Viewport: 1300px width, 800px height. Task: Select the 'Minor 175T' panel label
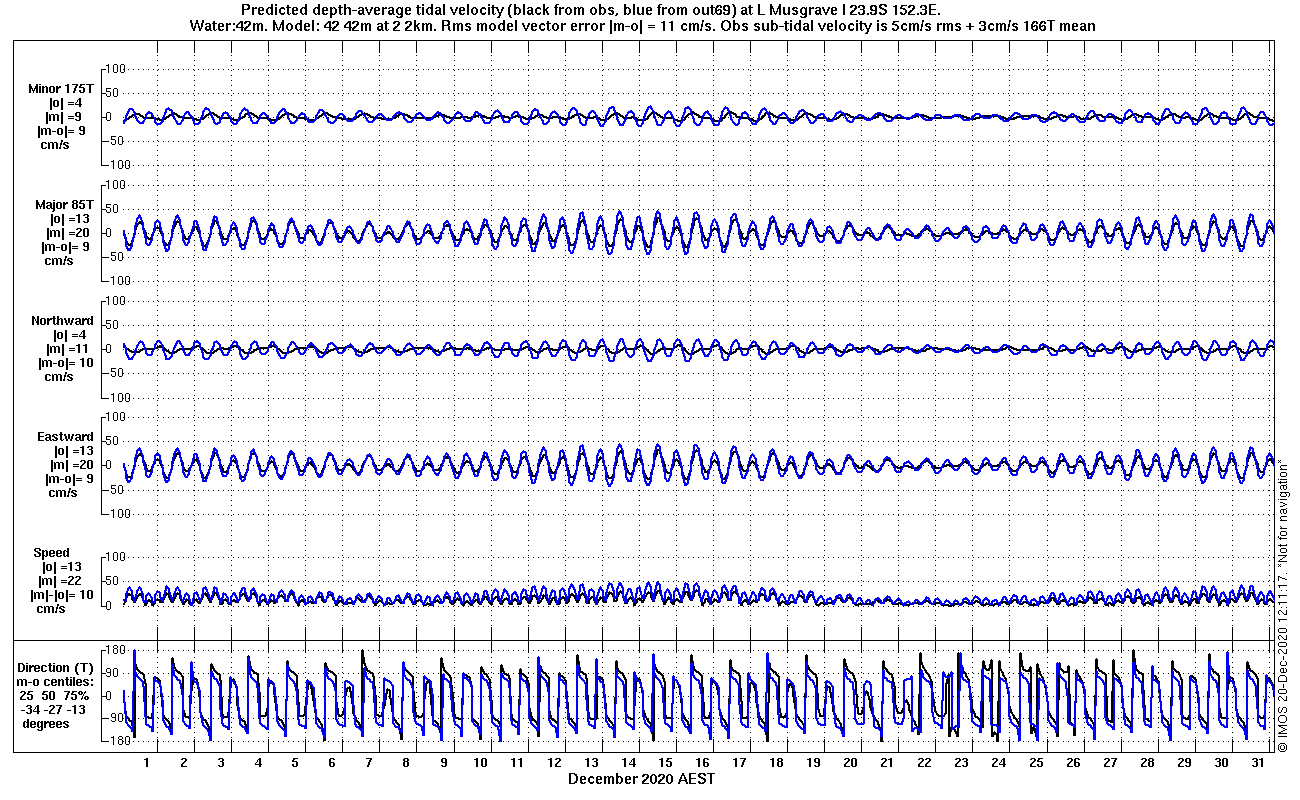(x=62, y=89)
